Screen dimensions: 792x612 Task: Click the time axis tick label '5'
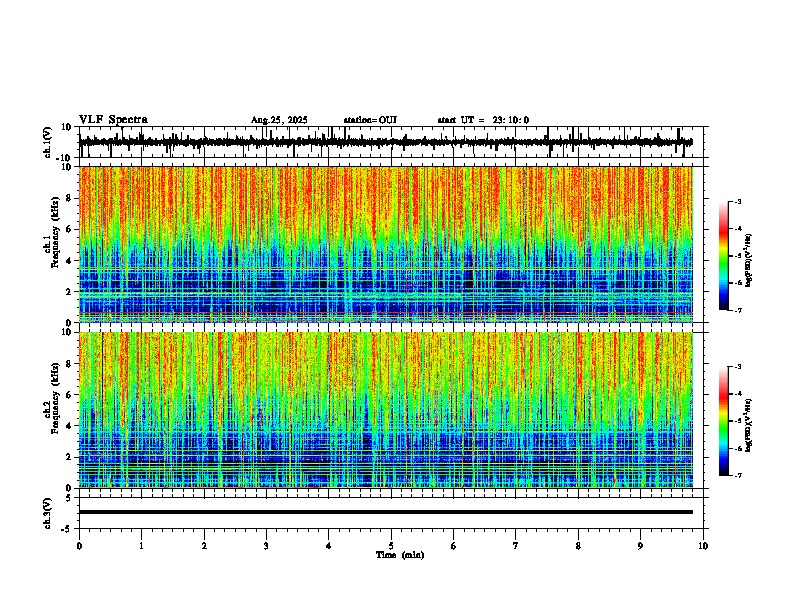click(391, 546)
